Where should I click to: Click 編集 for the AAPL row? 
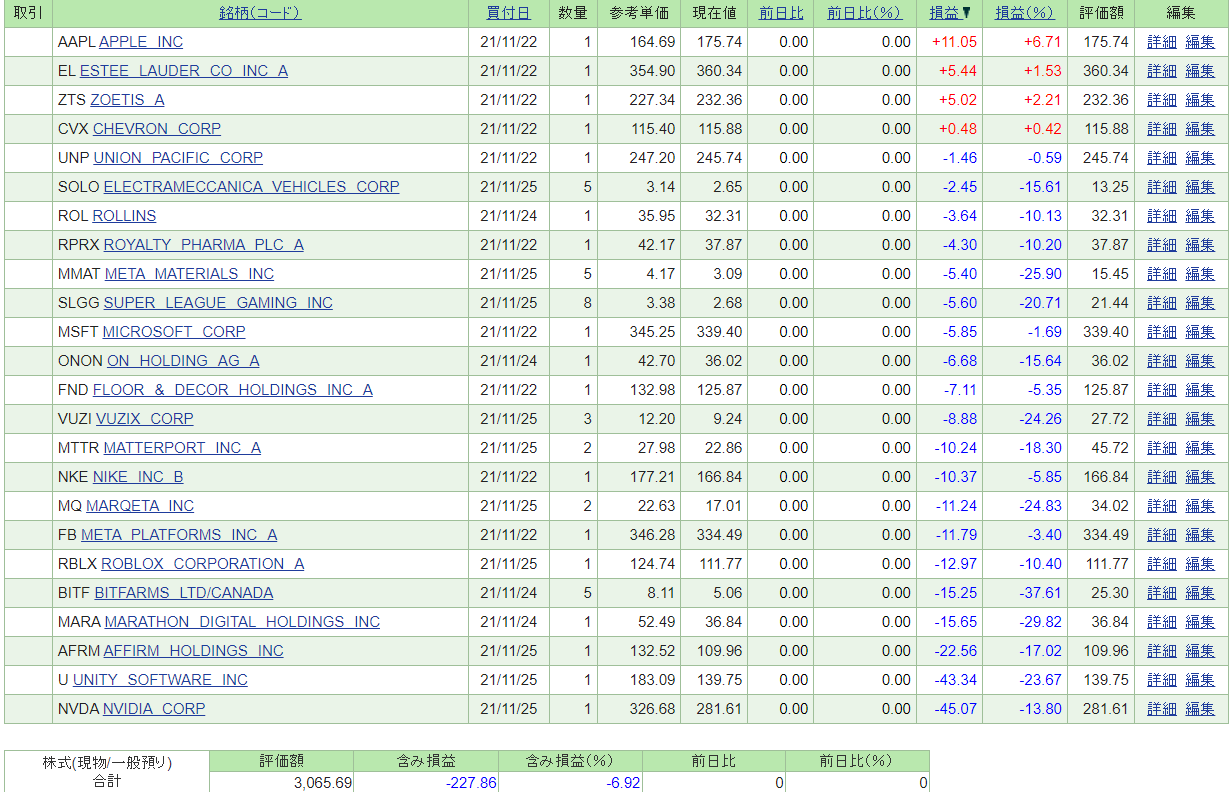point(1200,42)
